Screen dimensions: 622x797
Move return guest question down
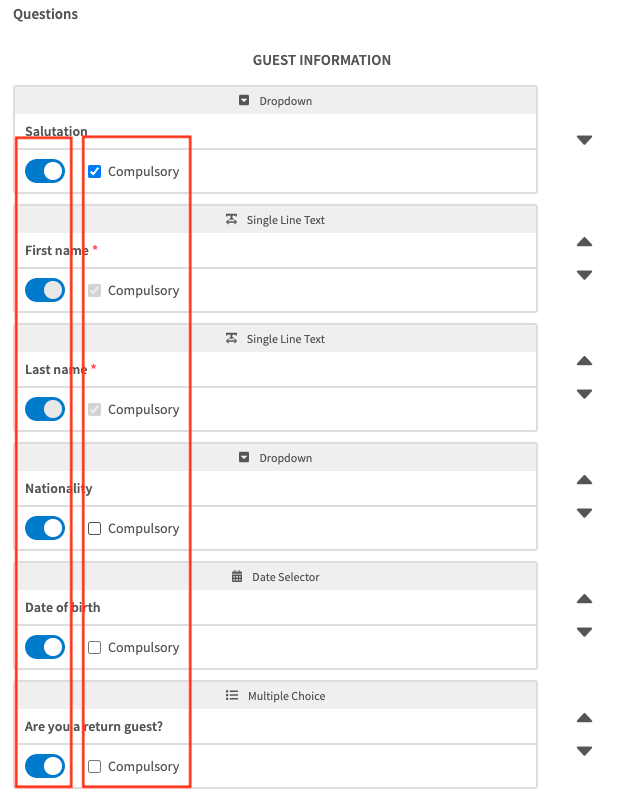pyautogui.click(x=585, y=751)
